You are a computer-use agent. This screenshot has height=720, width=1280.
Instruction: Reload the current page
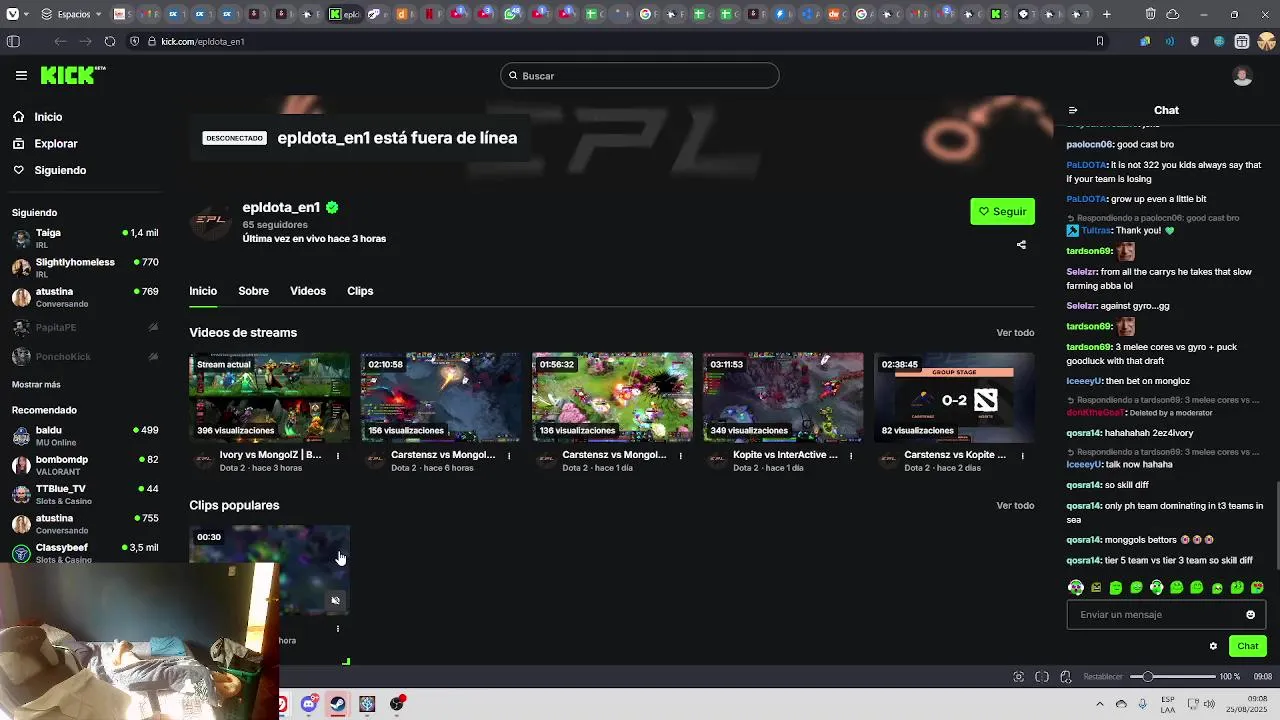click(x=109, y=41)
